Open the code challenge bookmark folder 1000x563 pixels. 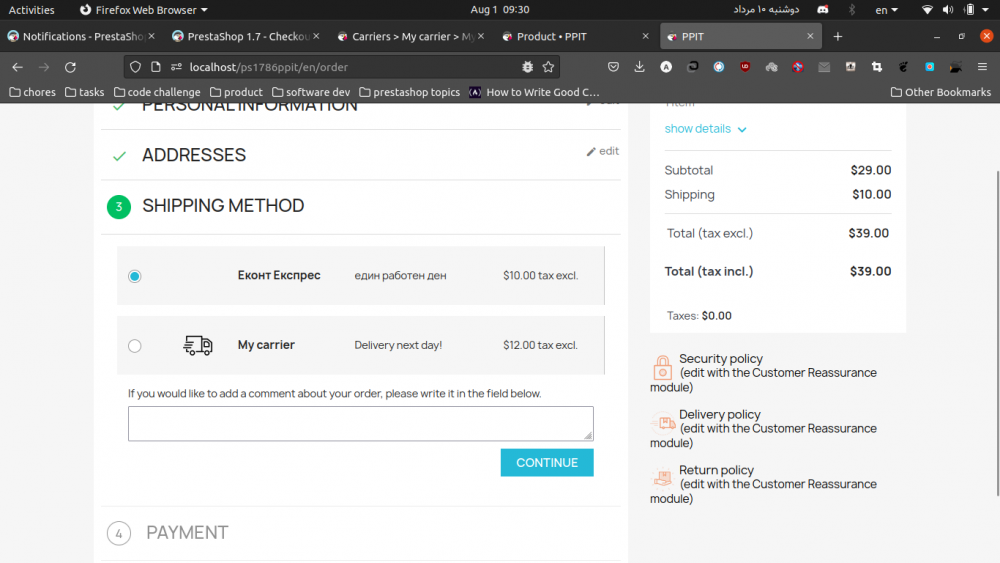tap(157, 92)
